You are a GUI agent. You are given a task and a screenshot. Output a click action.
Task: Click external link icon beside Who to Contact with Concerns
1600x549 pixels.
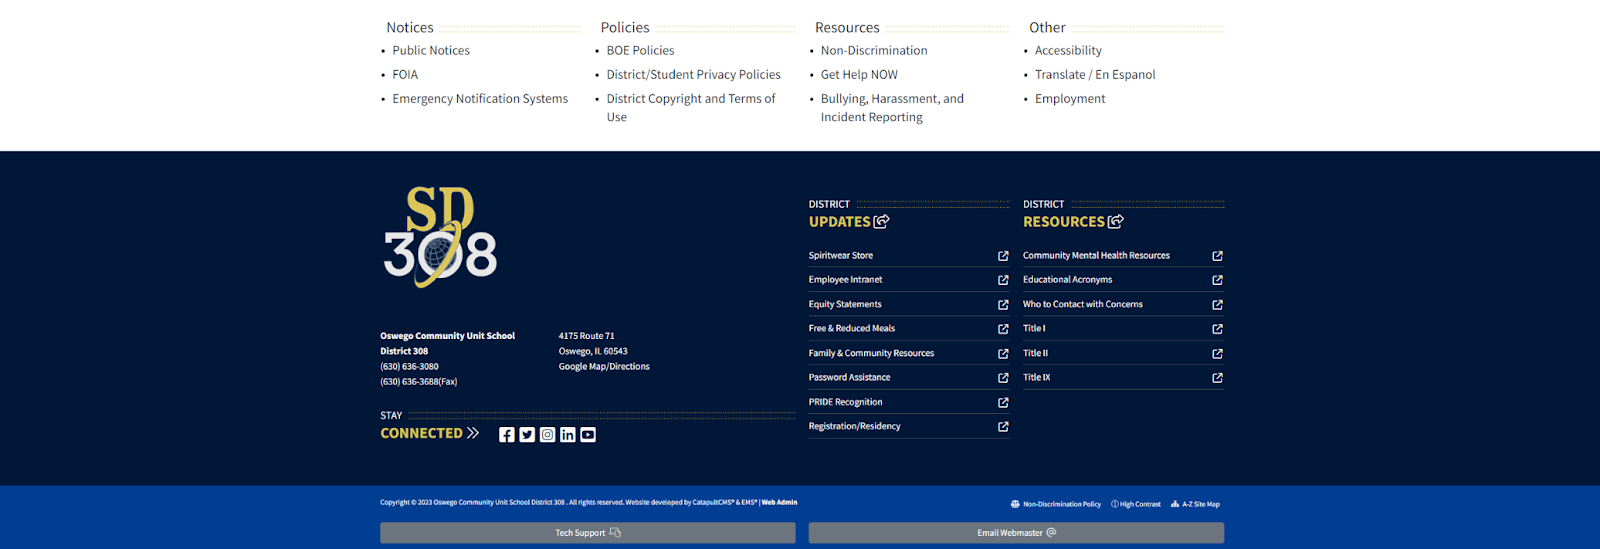[x=1217, y=305]
